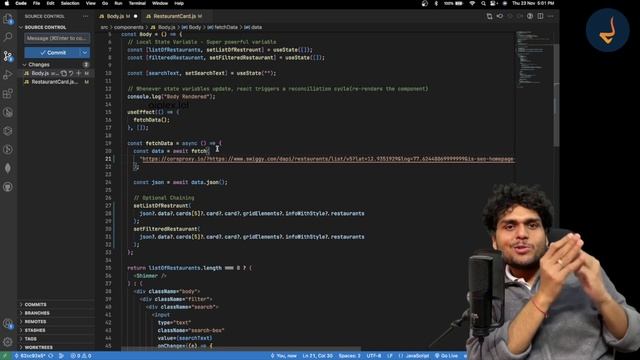Screen dimensions: 640x360
Task: Click the 'fetchData' breadcrumb segment
Action: 226,27
